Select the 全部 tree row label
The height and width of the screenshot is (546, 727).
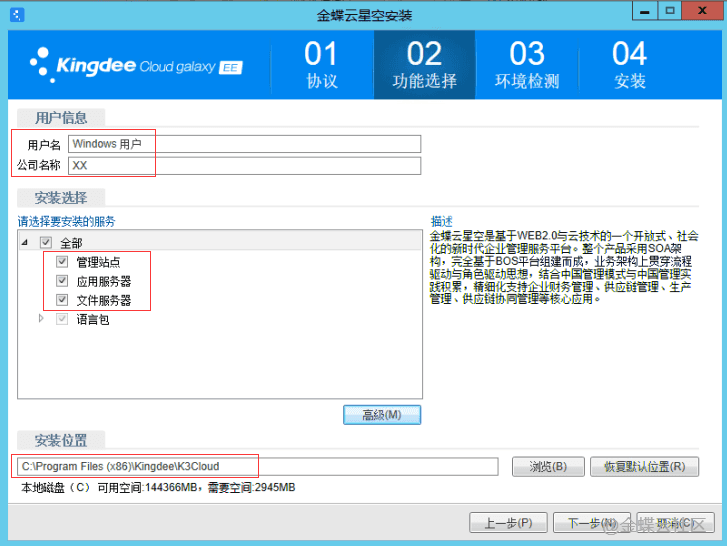[x=71, y=243]
